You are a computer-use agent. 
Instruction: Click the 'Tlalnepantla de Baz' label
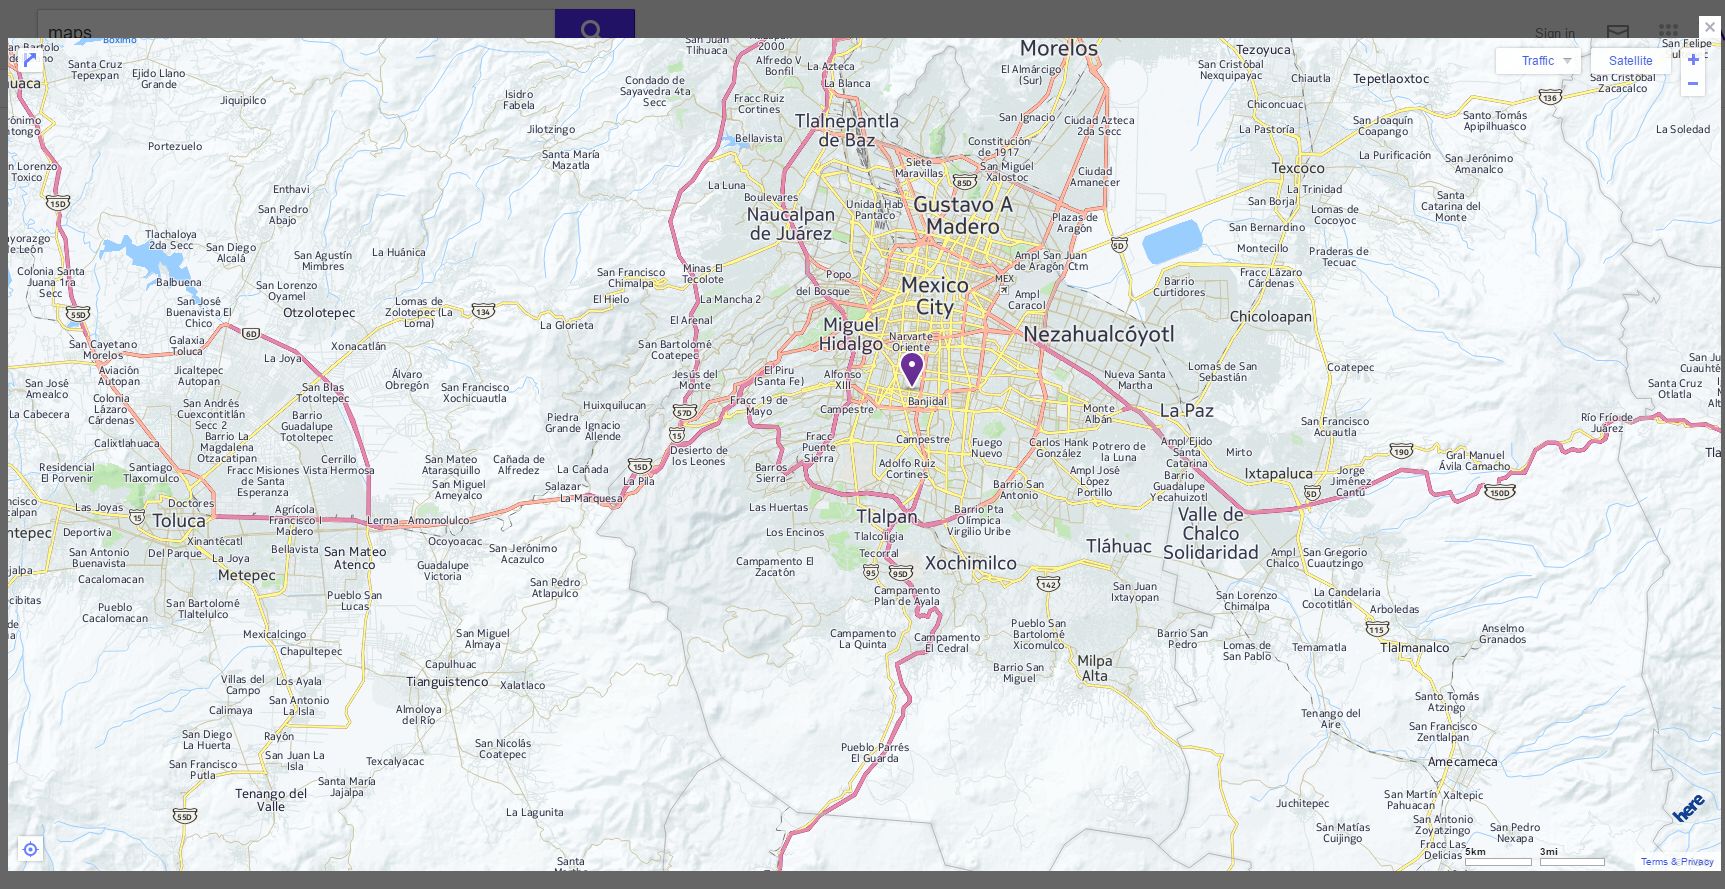847,130
